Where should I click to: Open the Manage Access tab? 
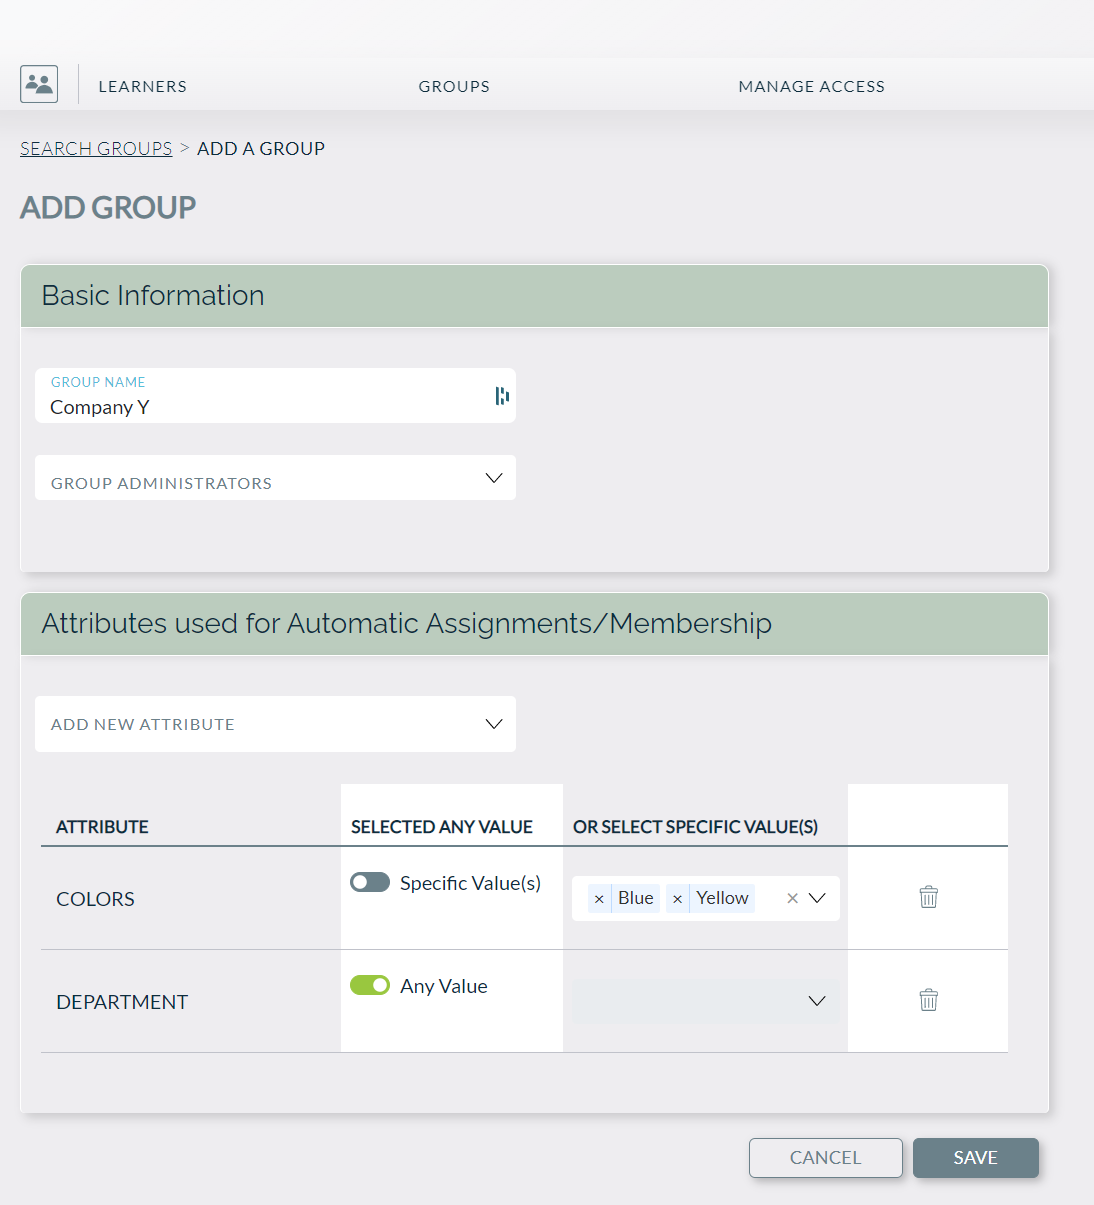(811, 86)
